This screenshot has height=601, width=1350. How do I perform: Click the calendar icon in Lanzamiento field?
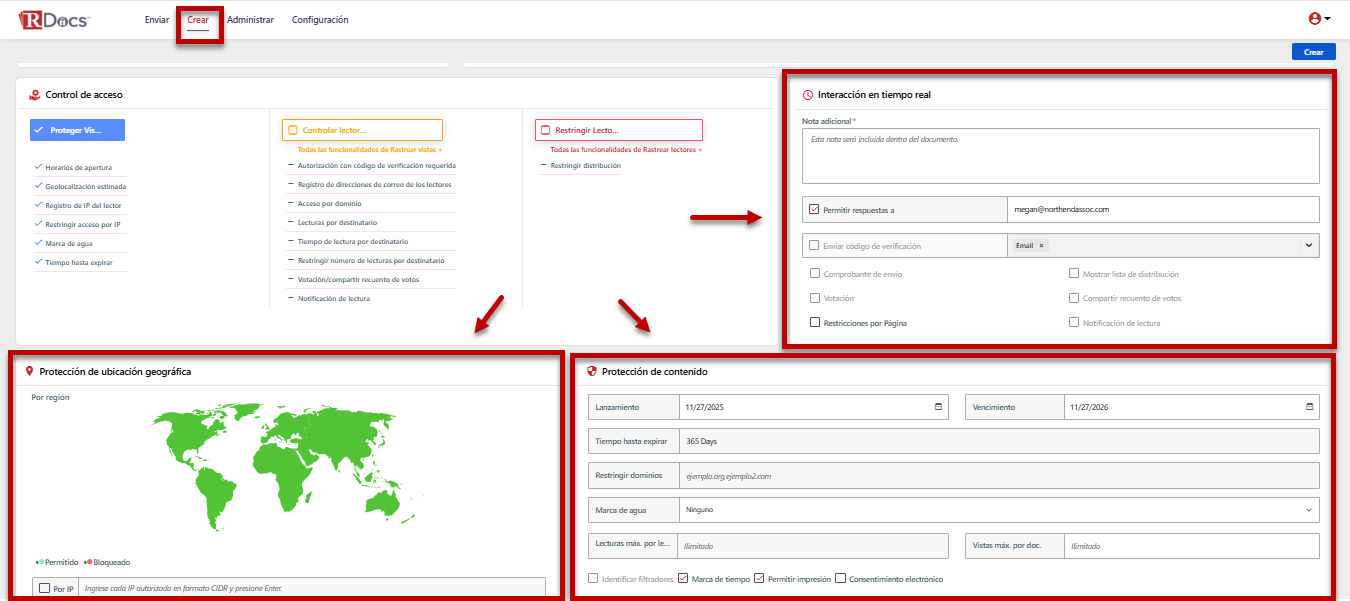[x=938, y=407]
